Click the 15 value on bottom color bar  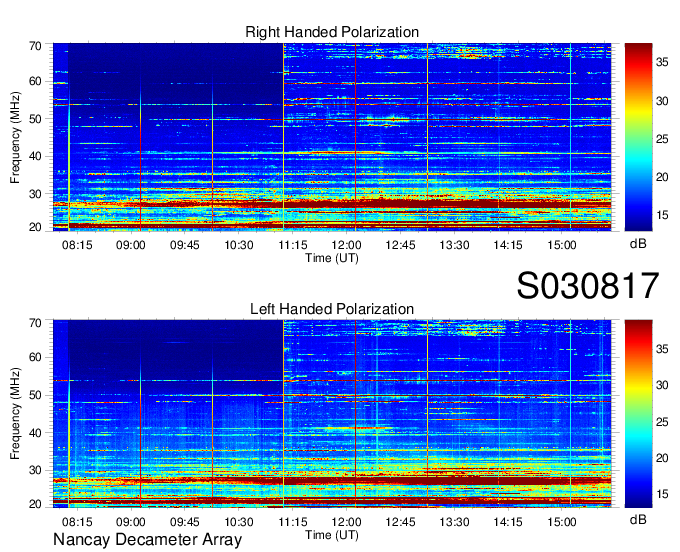tap(662, 494)
